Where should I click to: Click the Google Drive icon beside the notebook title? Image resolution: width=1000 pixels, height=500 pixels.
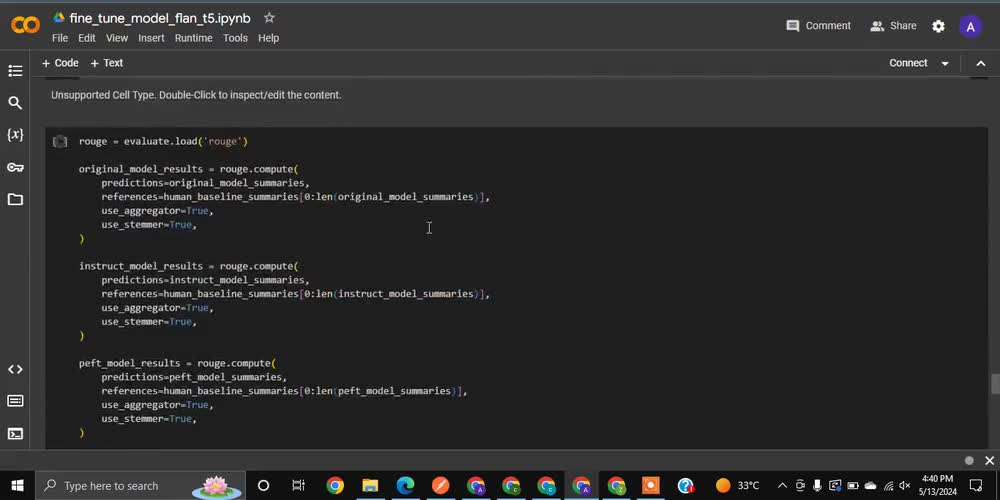pyautogui.click(x=59, y=18)
